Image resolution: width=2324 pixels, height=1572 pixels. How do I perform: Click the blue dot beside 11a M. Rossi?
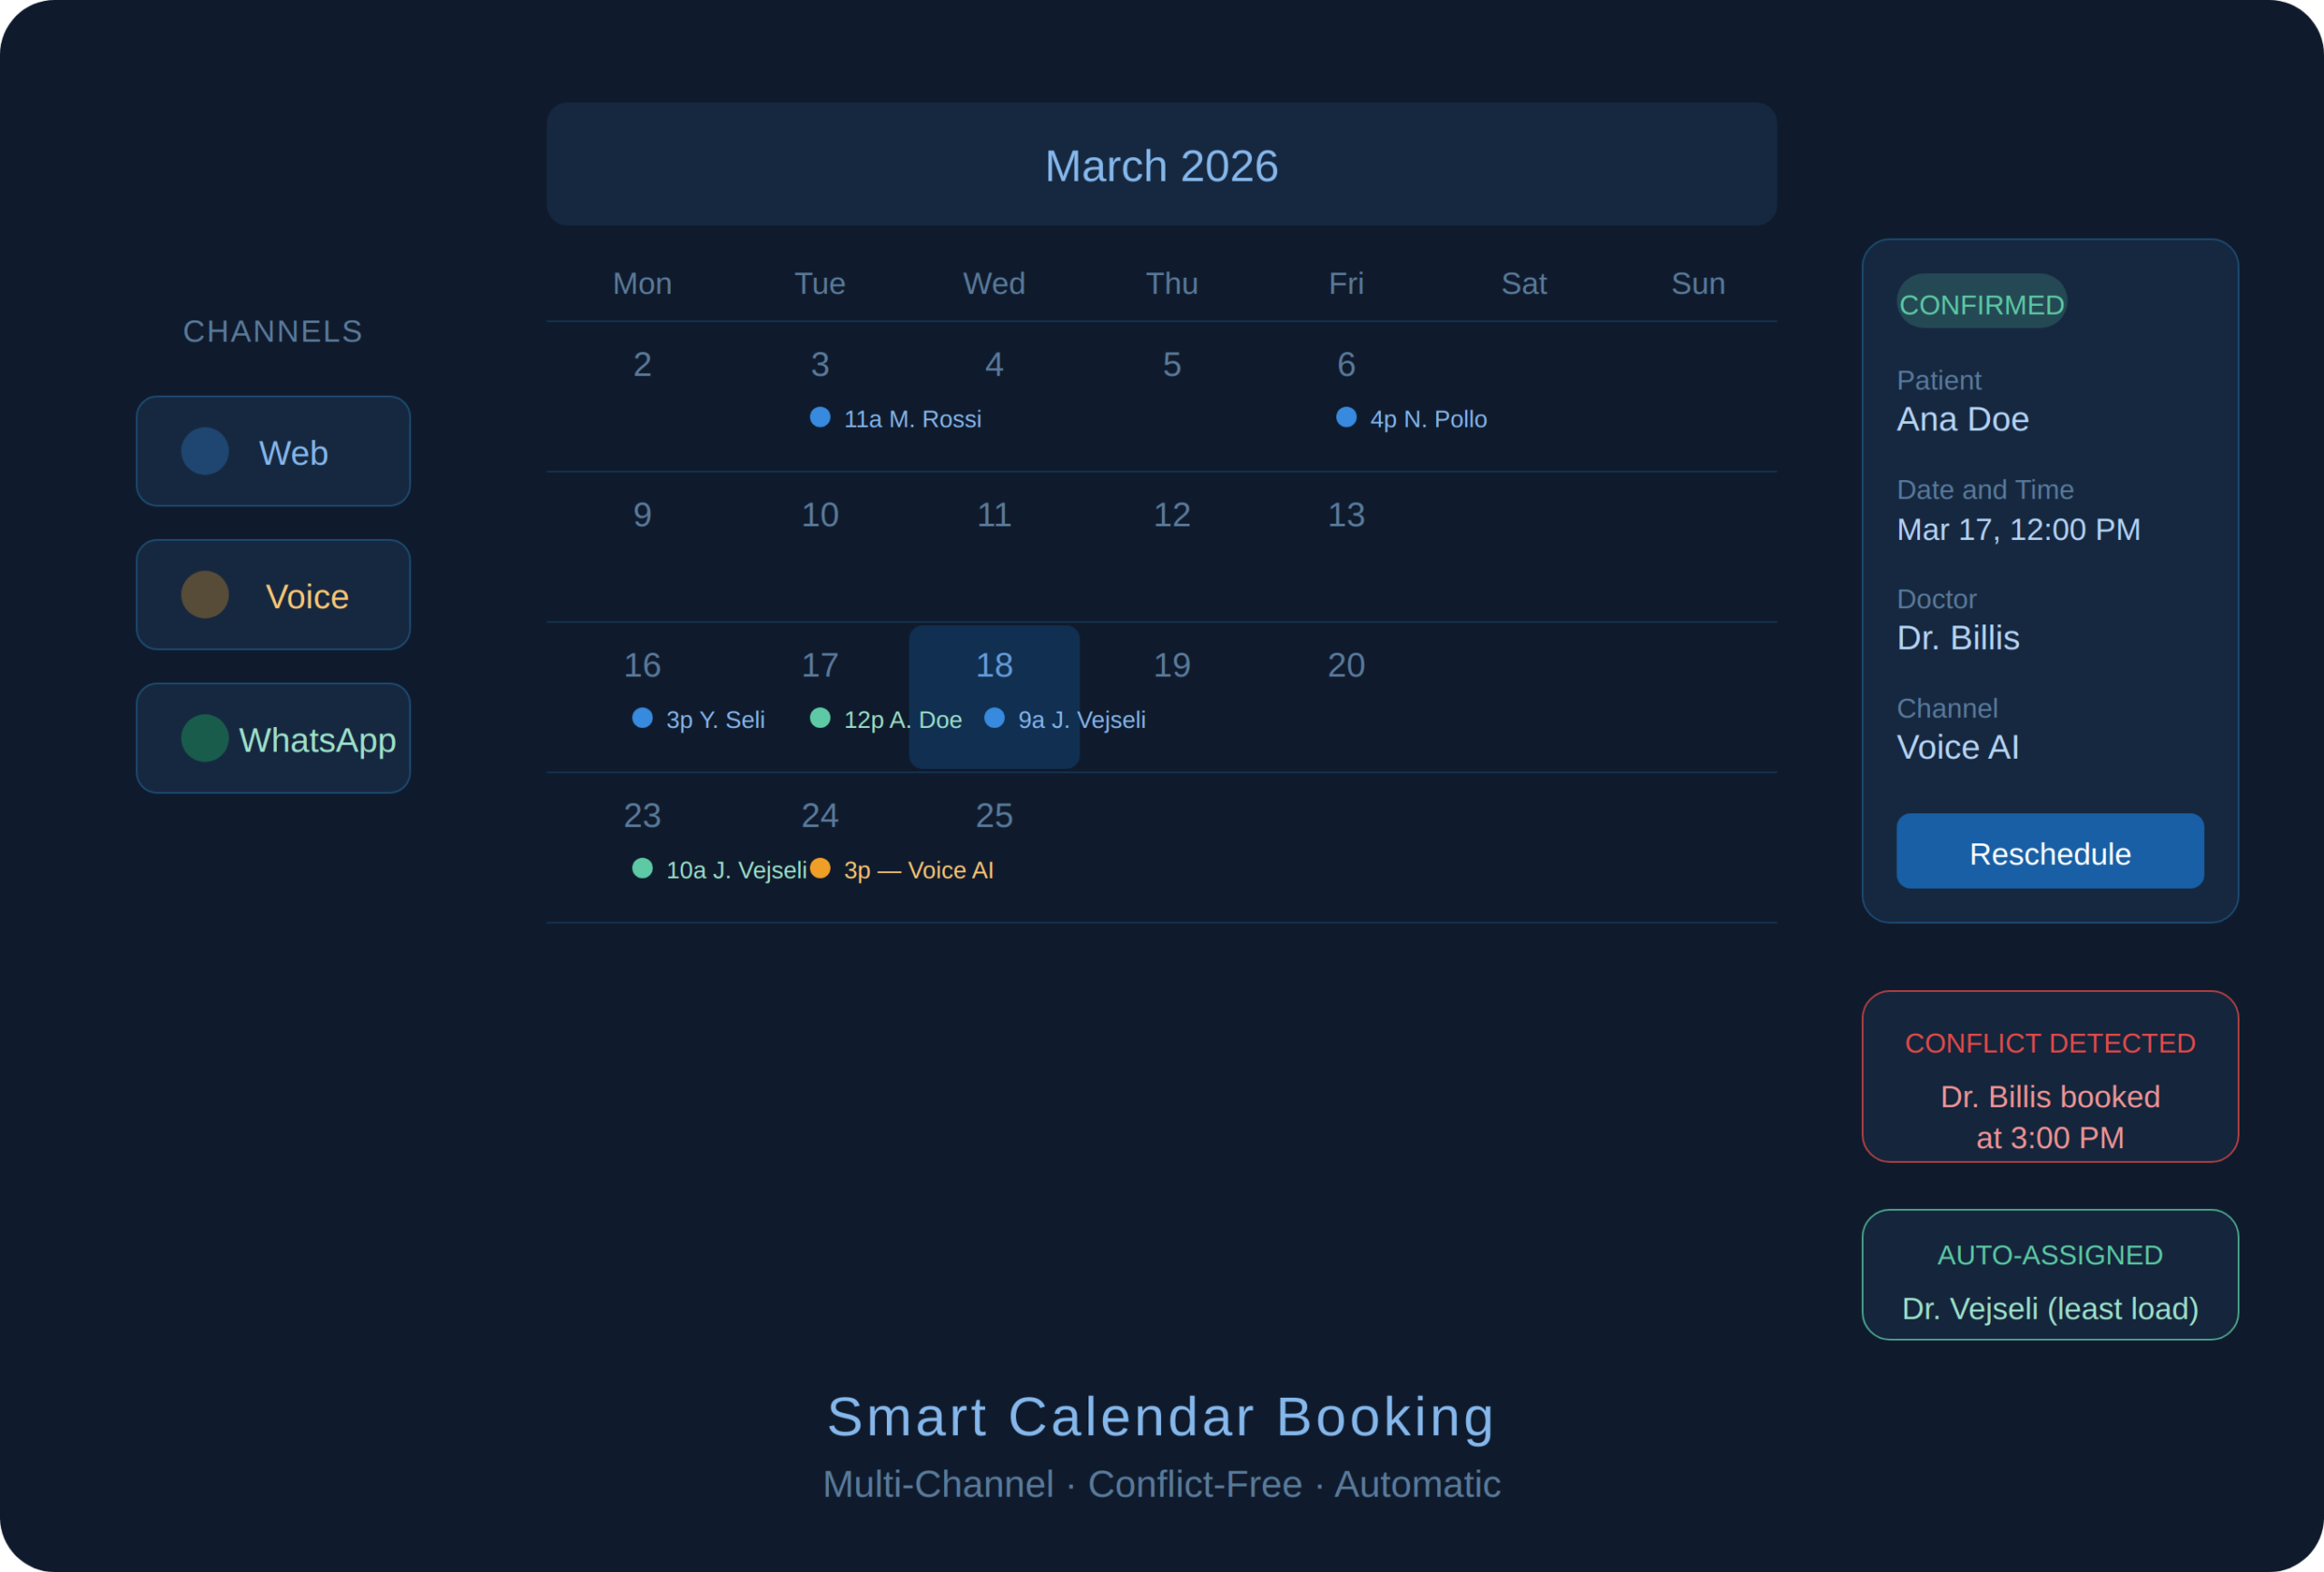coord(820,417)
